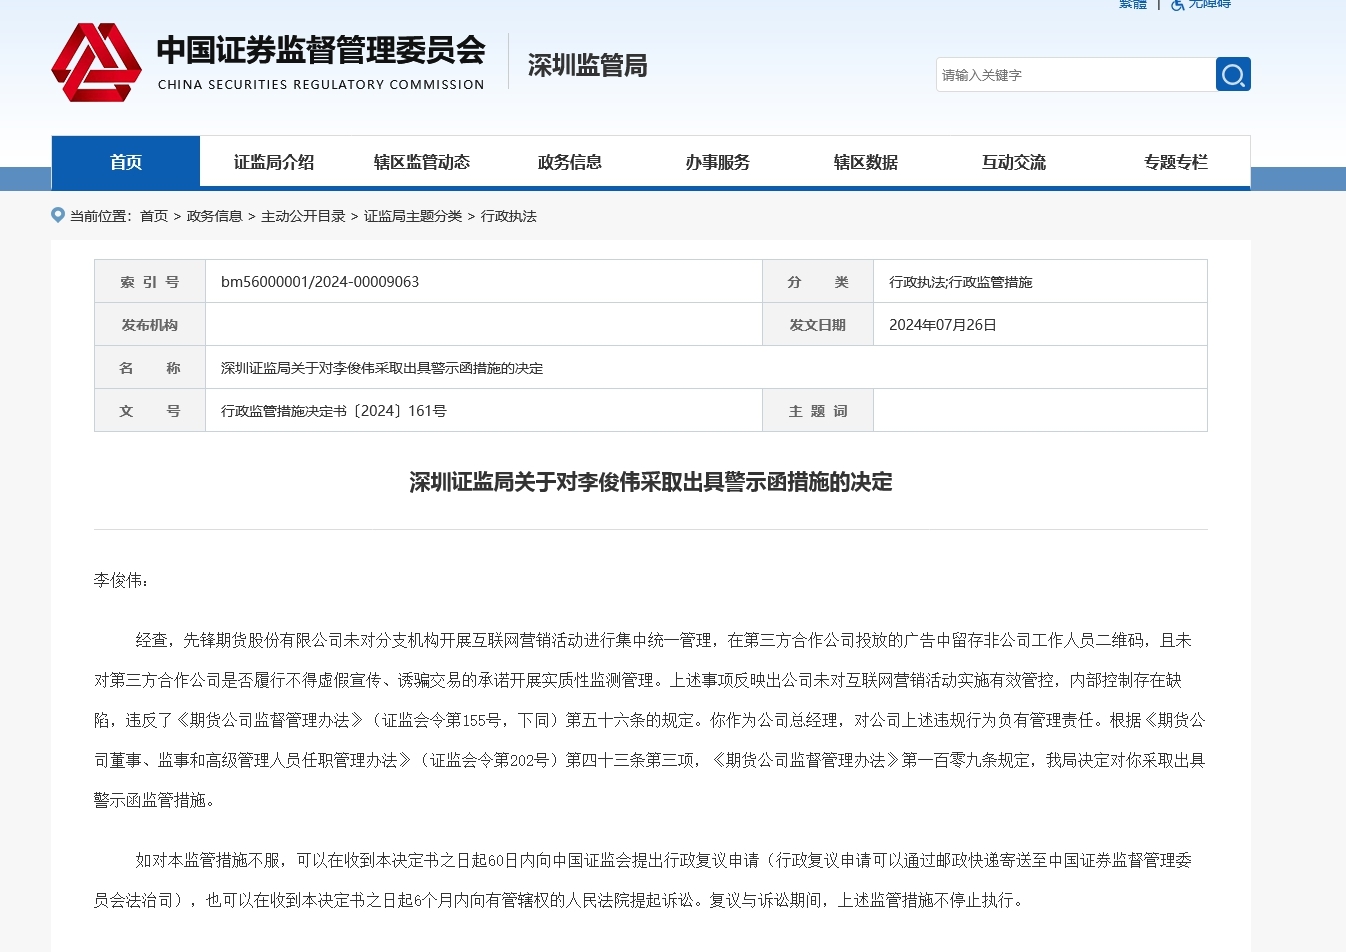This screenshot has height=952, width=1346.
Task: Click the 主题词 label cell
Action: [x=818, y=411]
